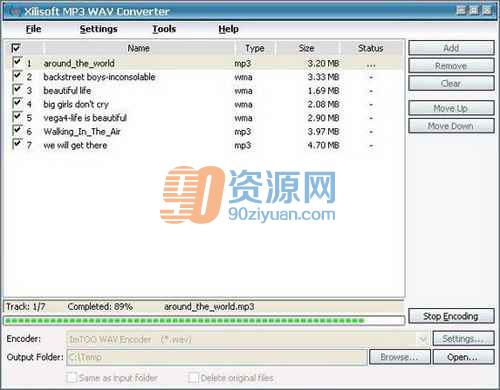Viewport: 500px width, 390px height.
Task: Open the File menu
Action: point(33,29)
